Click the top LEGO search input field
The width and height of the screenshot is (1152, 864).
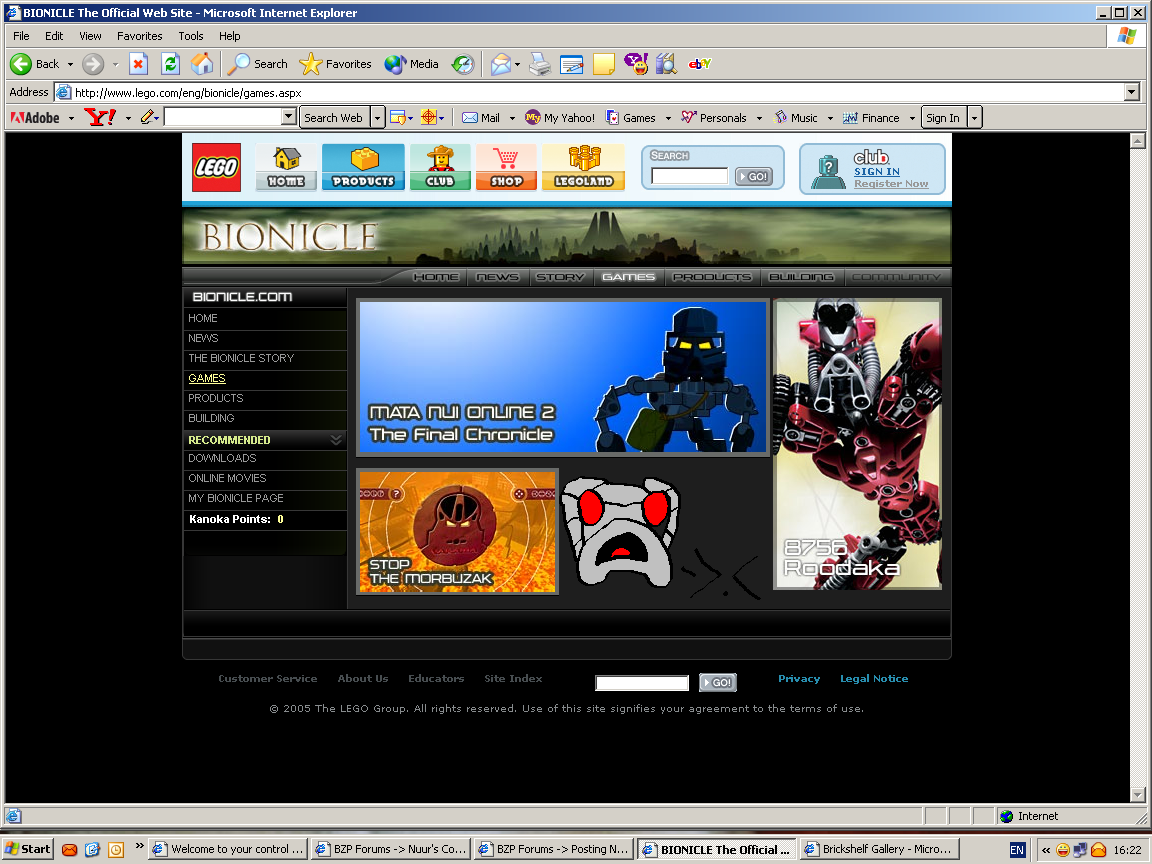[689, 176]
